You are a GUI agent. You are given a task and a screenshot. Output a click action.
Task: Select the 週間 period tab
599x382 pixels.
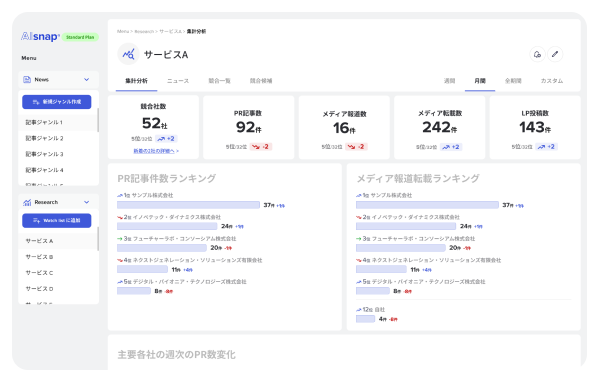[x=449, y=81]
